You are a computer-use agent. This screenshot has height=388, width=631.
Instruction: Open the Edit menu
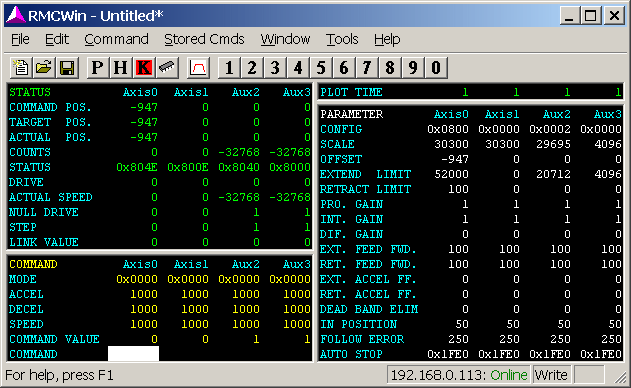(x=57, y=39)
